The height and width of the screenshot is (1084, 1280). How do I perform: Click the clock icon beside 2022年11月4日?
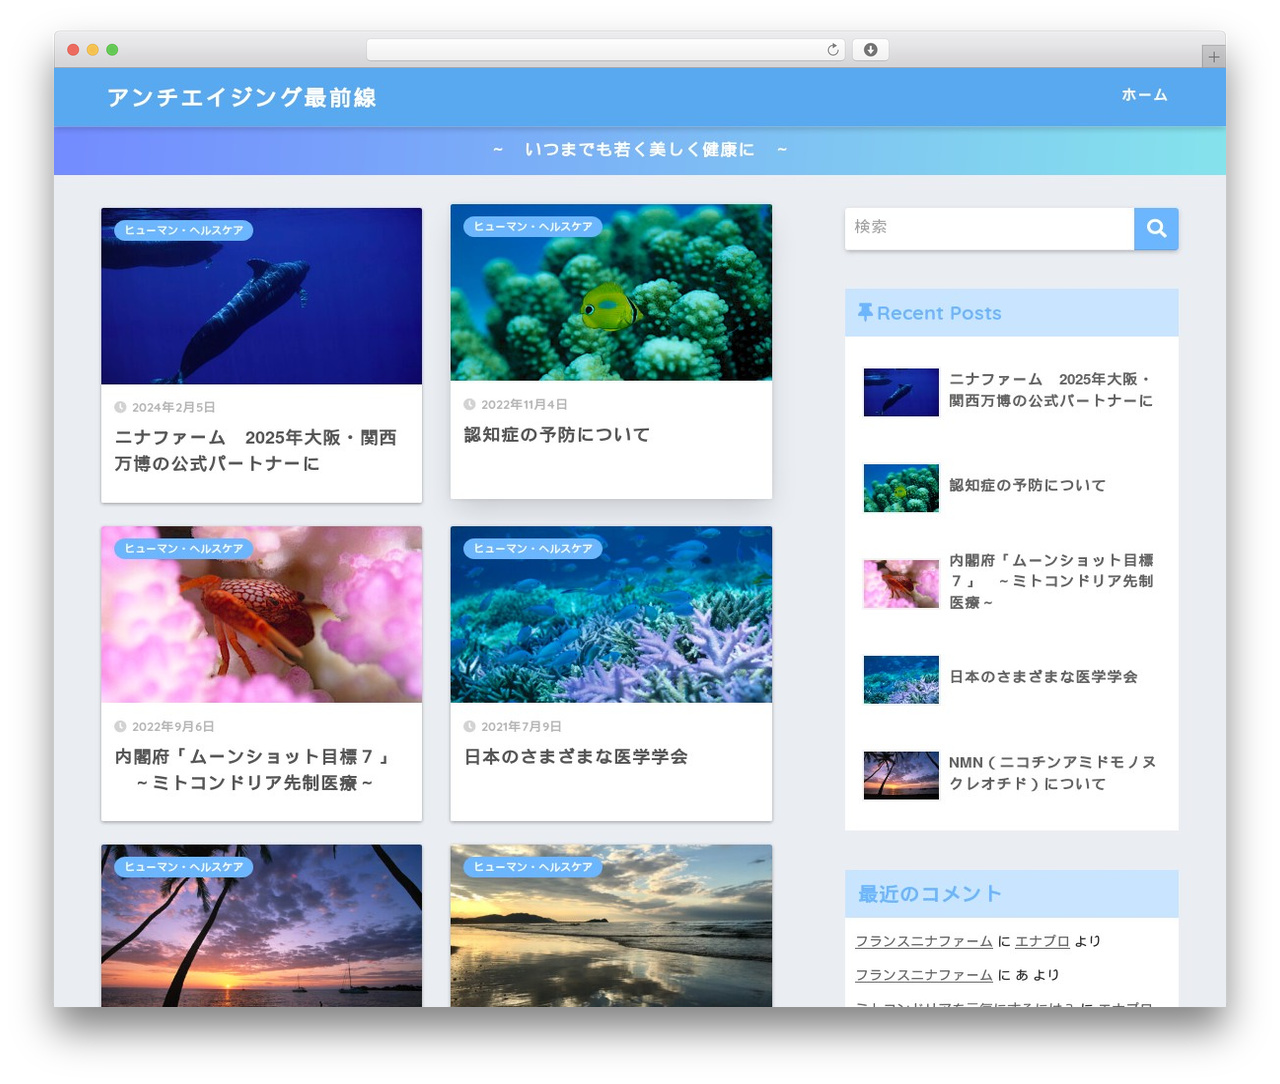click(x=469, y=404)
